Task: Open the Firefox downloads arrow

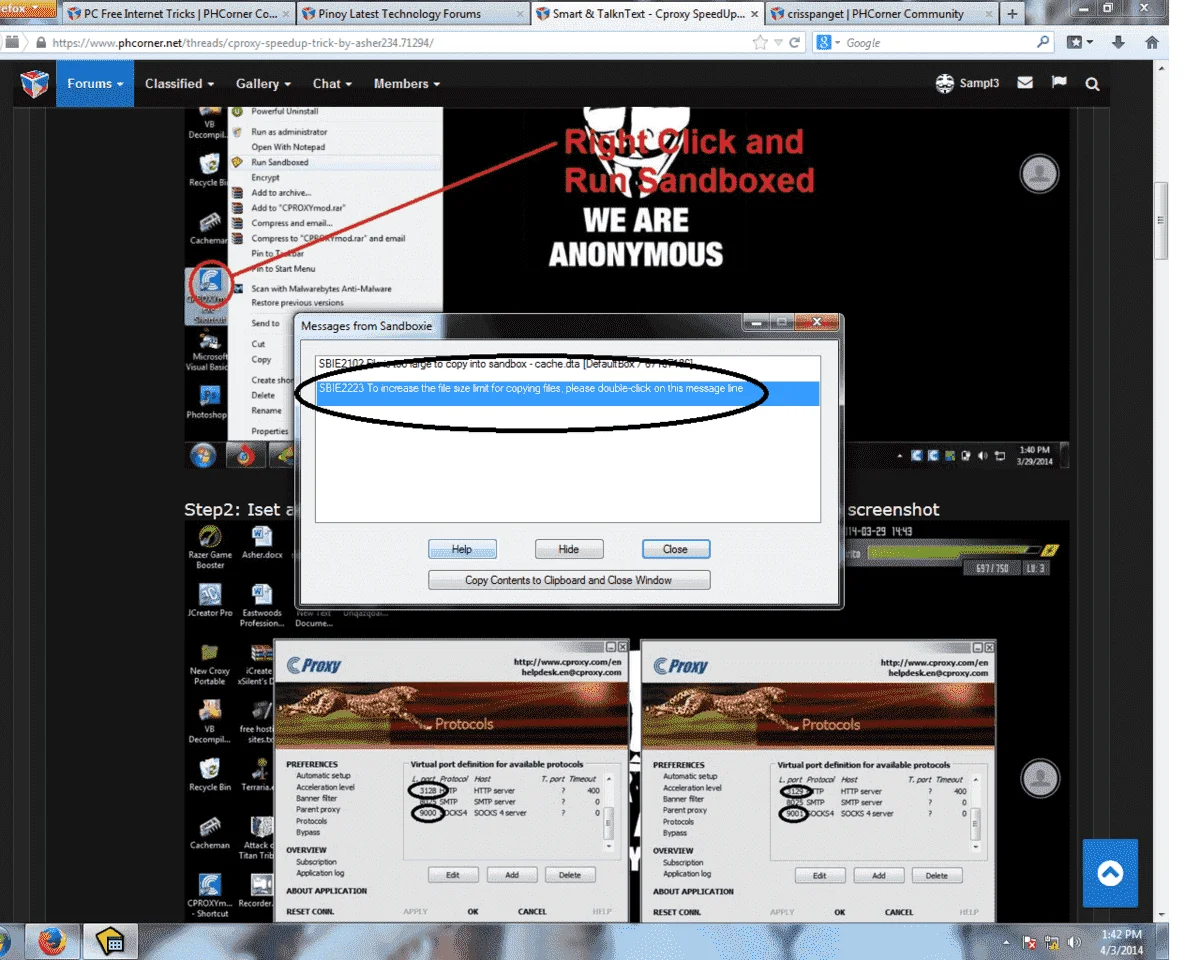Action: pyautogui.click(x=1118, y=43)
